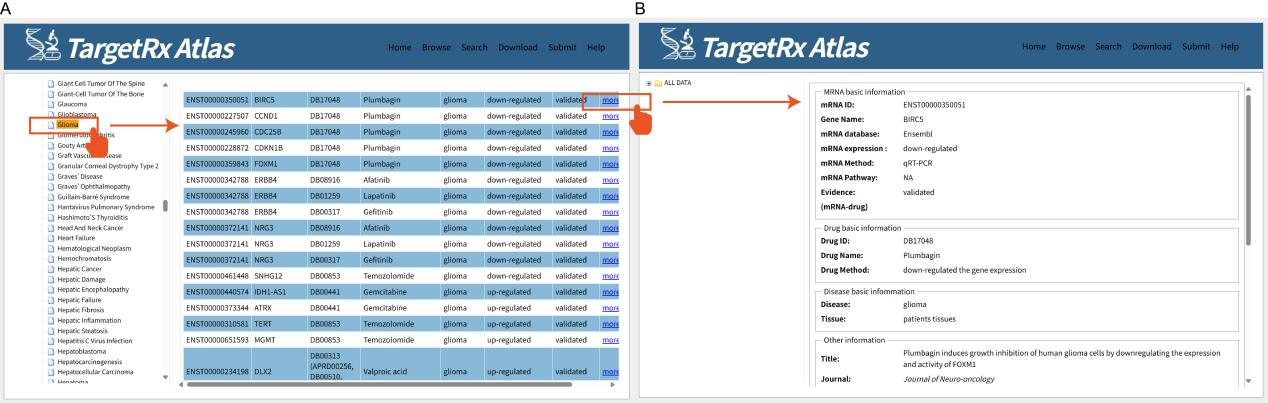This screenshot has height=403, width=1268.
Task: Open Download in panel A navigation
Action: [517, 47]
